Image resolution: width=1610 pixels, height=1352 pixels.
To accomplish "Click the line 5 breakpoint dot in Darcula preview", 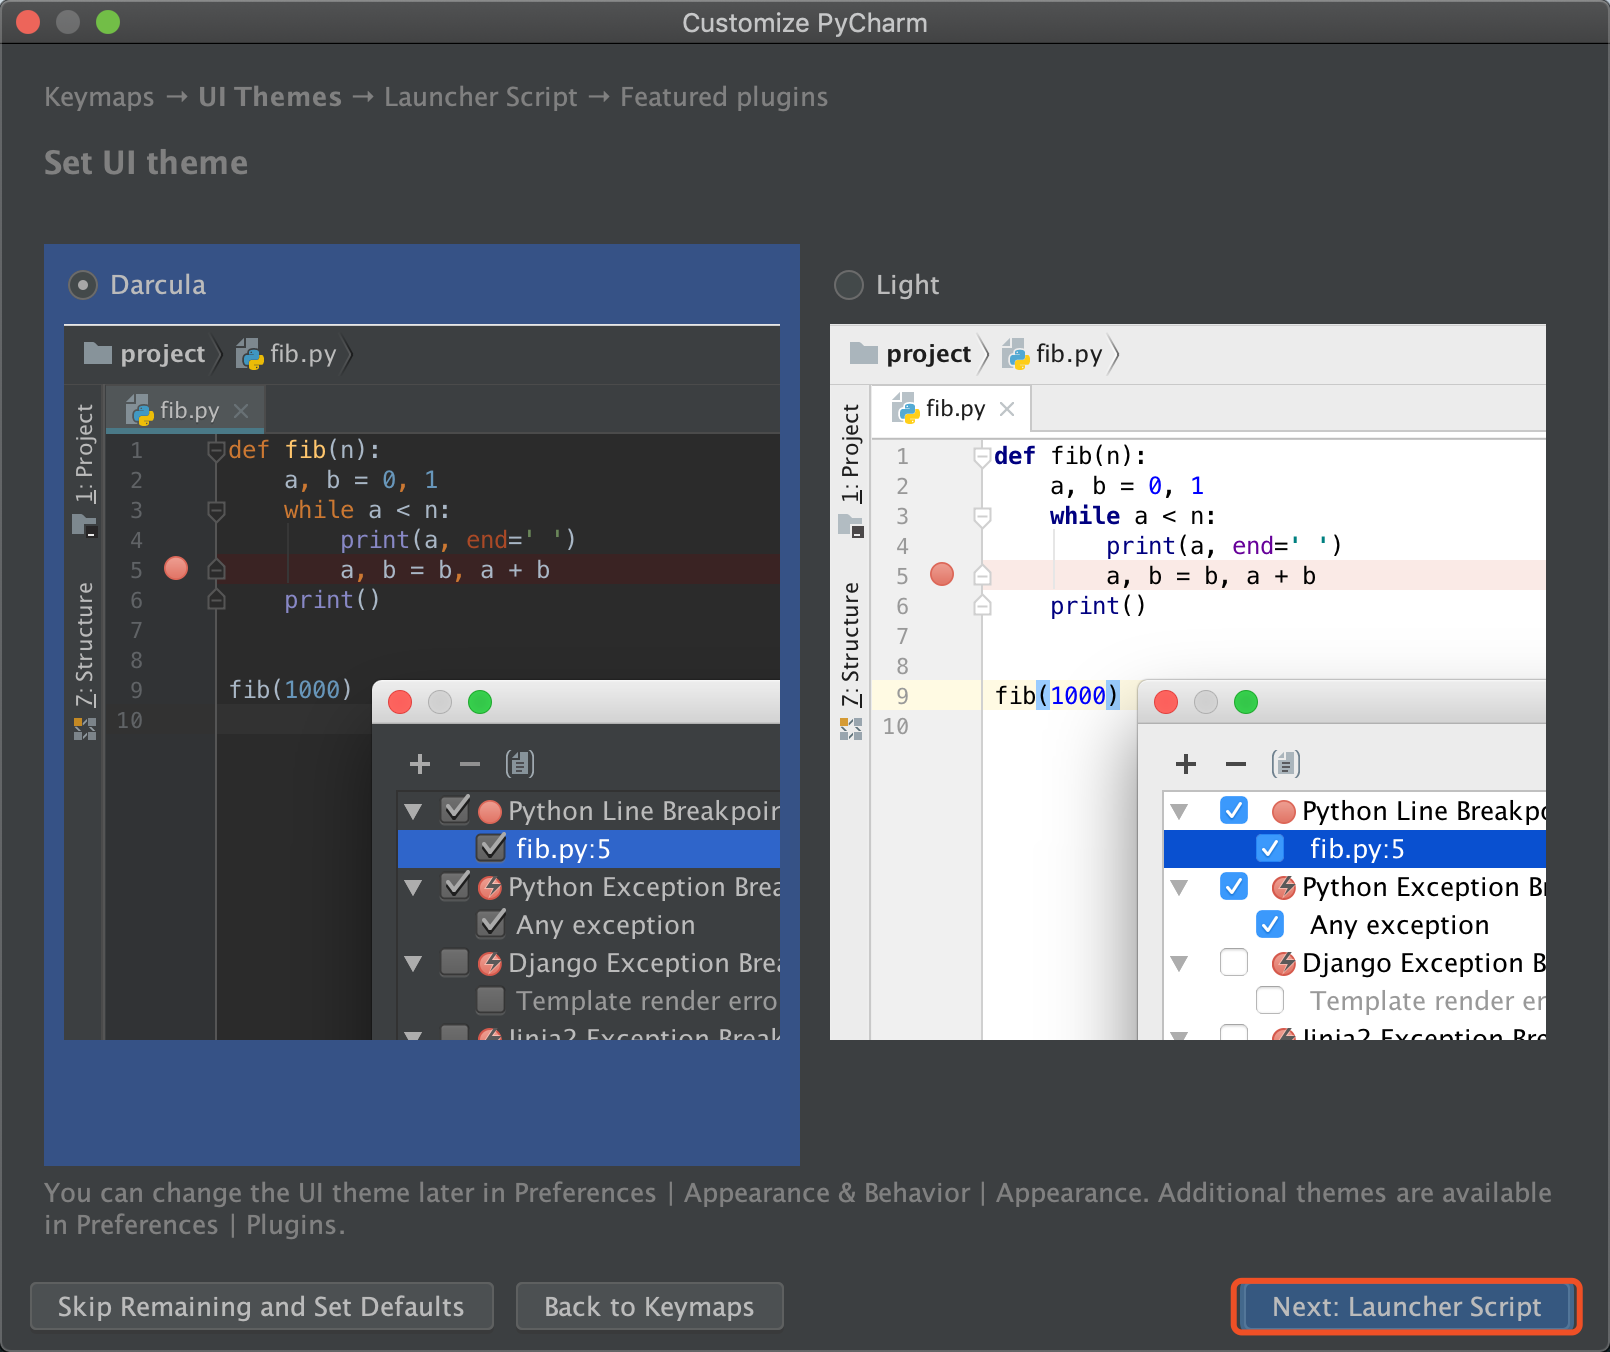I will click(x=176, y=568).
